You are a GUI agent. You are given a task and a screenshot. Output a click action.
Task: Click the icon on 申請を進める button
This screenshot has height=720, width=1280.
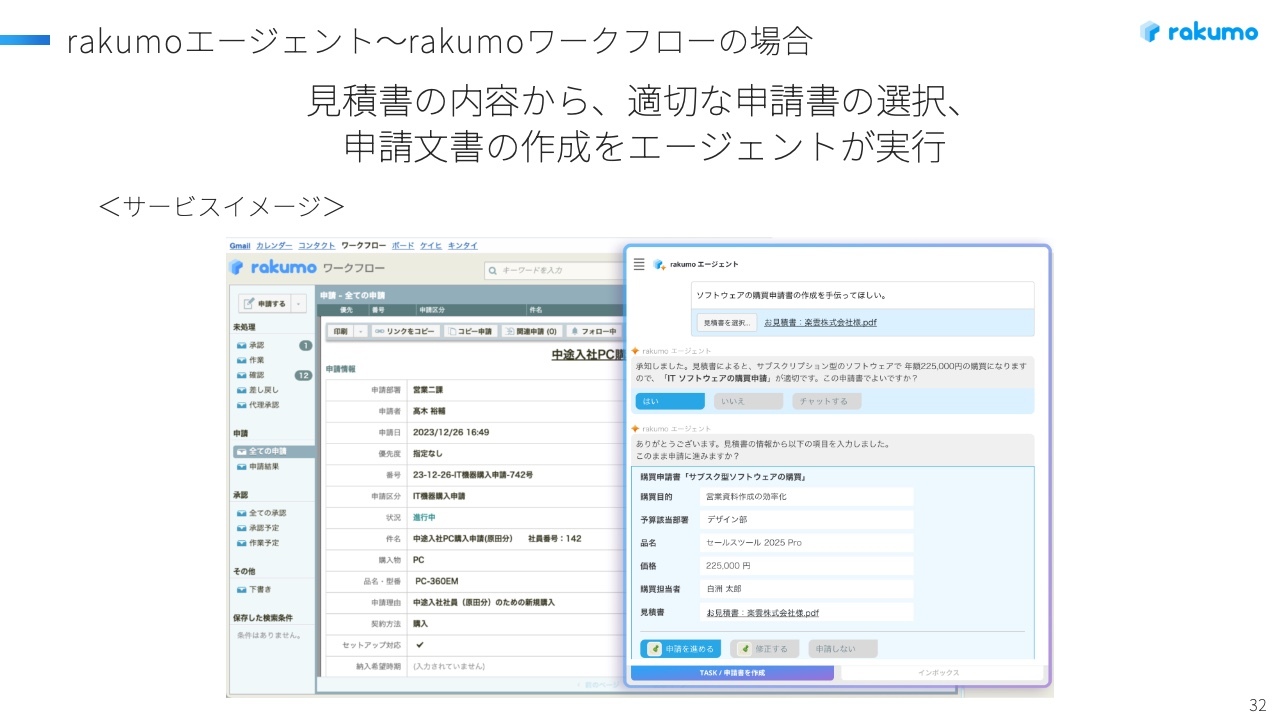coord(655,649)
